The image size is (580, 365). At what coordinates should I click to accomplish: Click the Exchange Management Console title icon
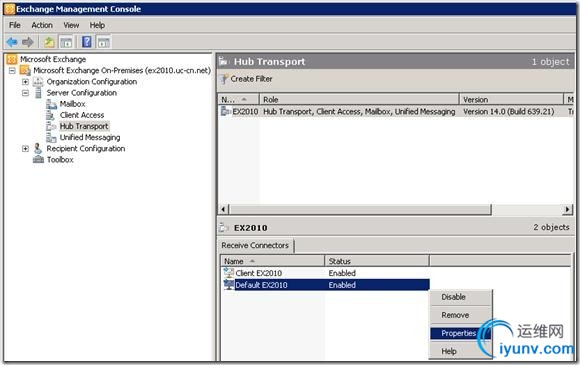[10, 9]
